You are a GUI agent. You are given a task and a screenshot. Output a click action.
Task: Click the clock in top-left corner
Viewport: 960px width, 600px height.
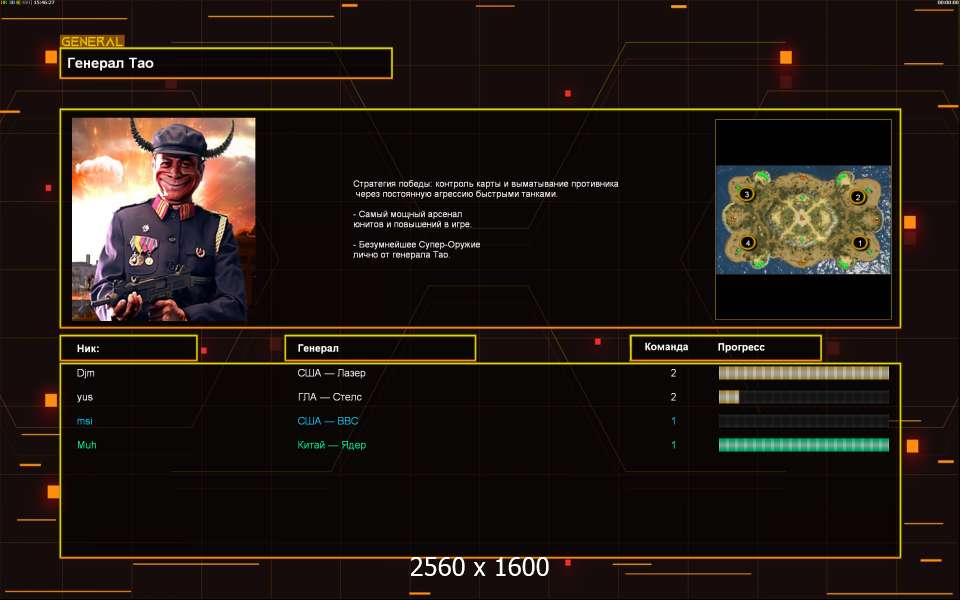coord(43,2)
